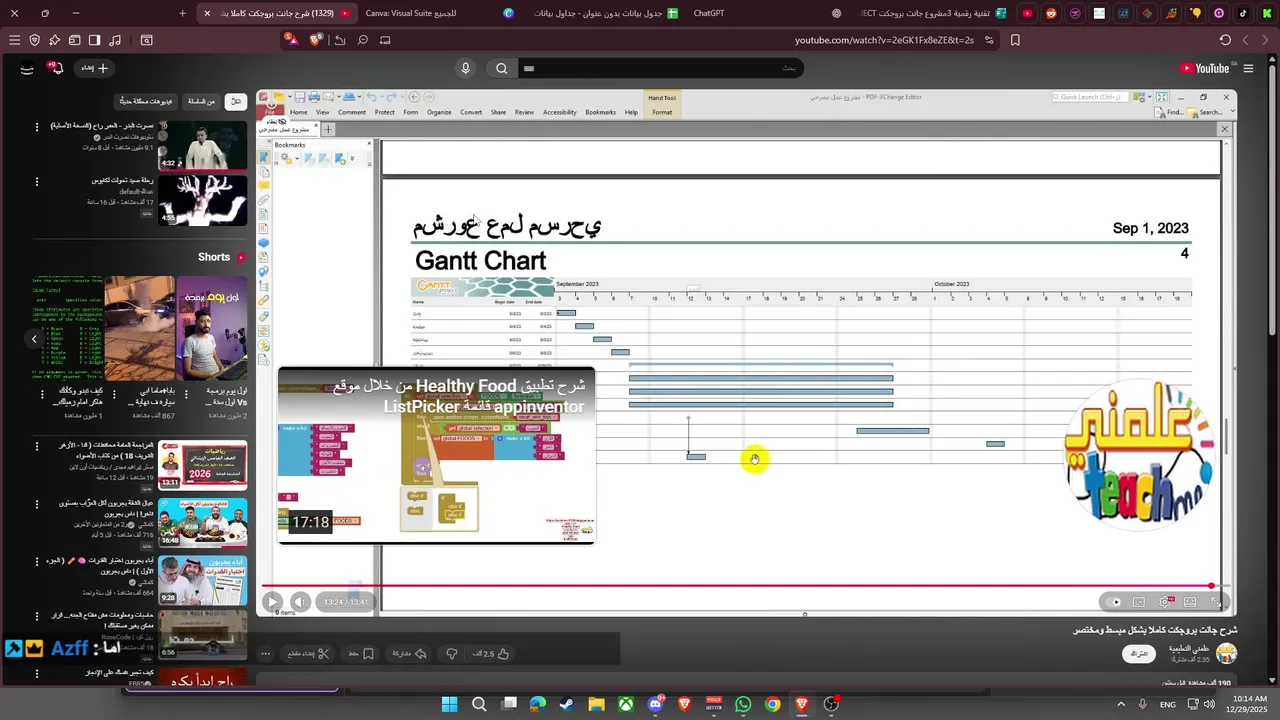Select the 'من السلسلة' filter chip
Viewport: 1280px width, 720px height.
tap(202, 102)
